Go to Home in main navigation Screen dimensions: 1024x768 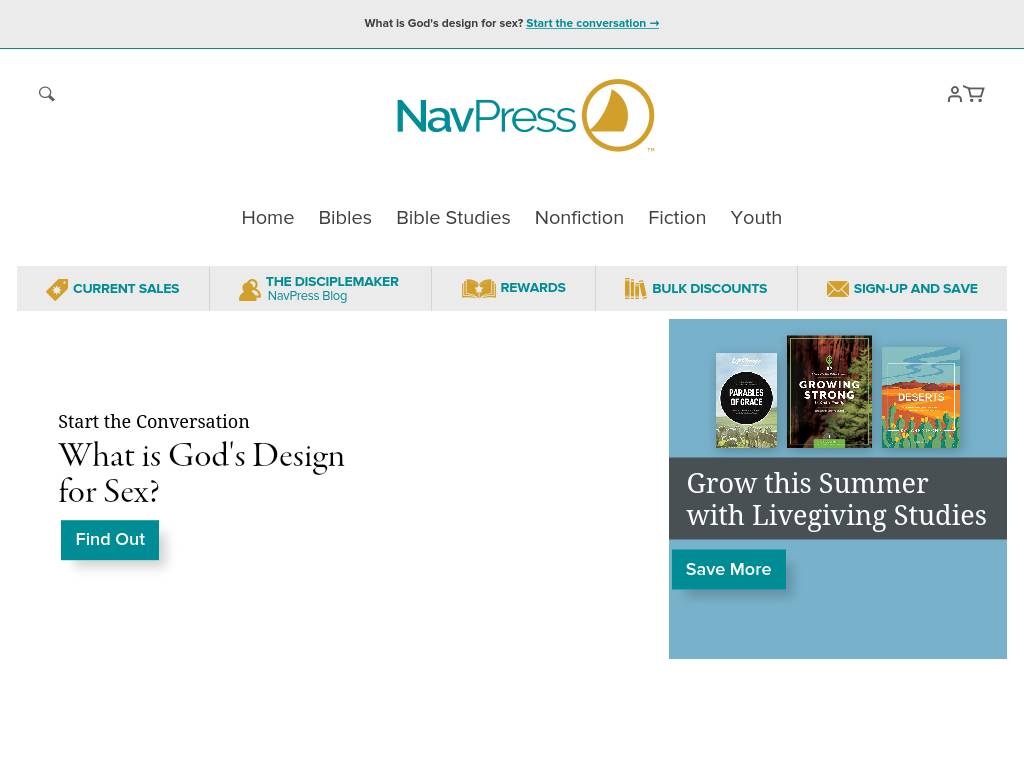pos(268,217)
